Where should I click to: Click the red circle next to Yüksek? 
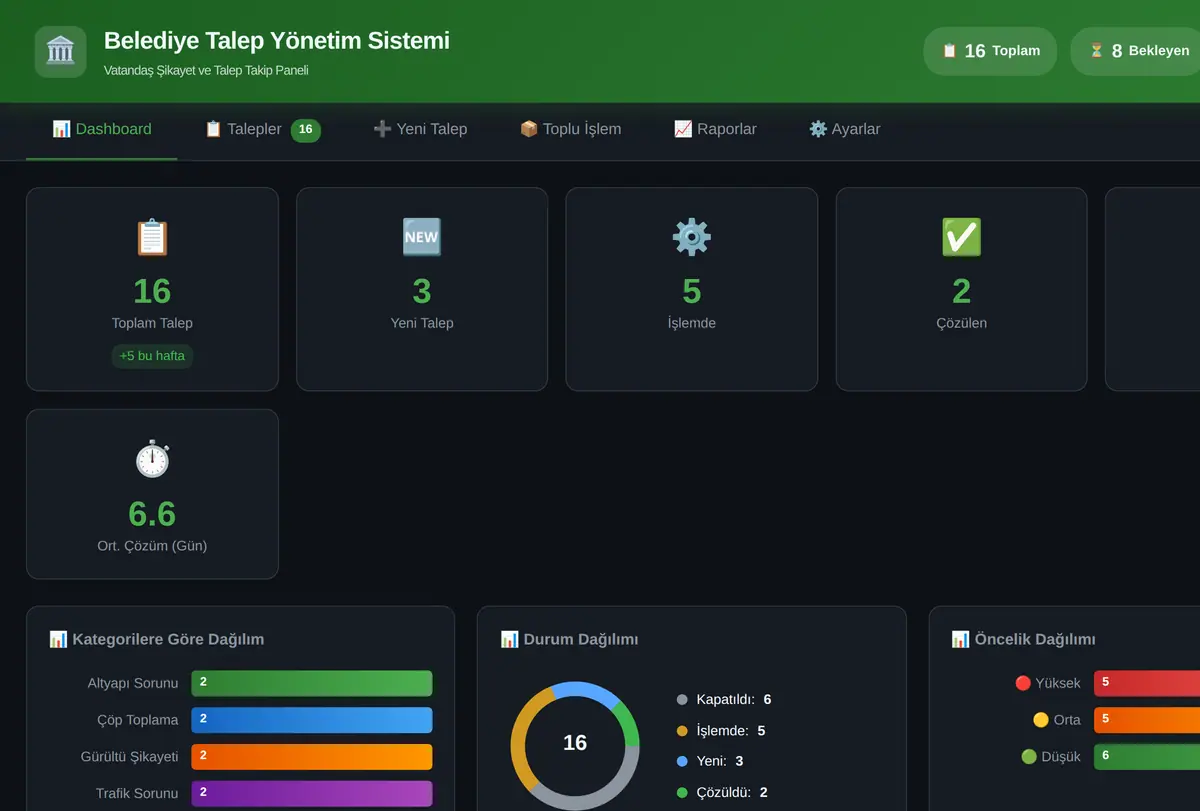coord(1023,683)
